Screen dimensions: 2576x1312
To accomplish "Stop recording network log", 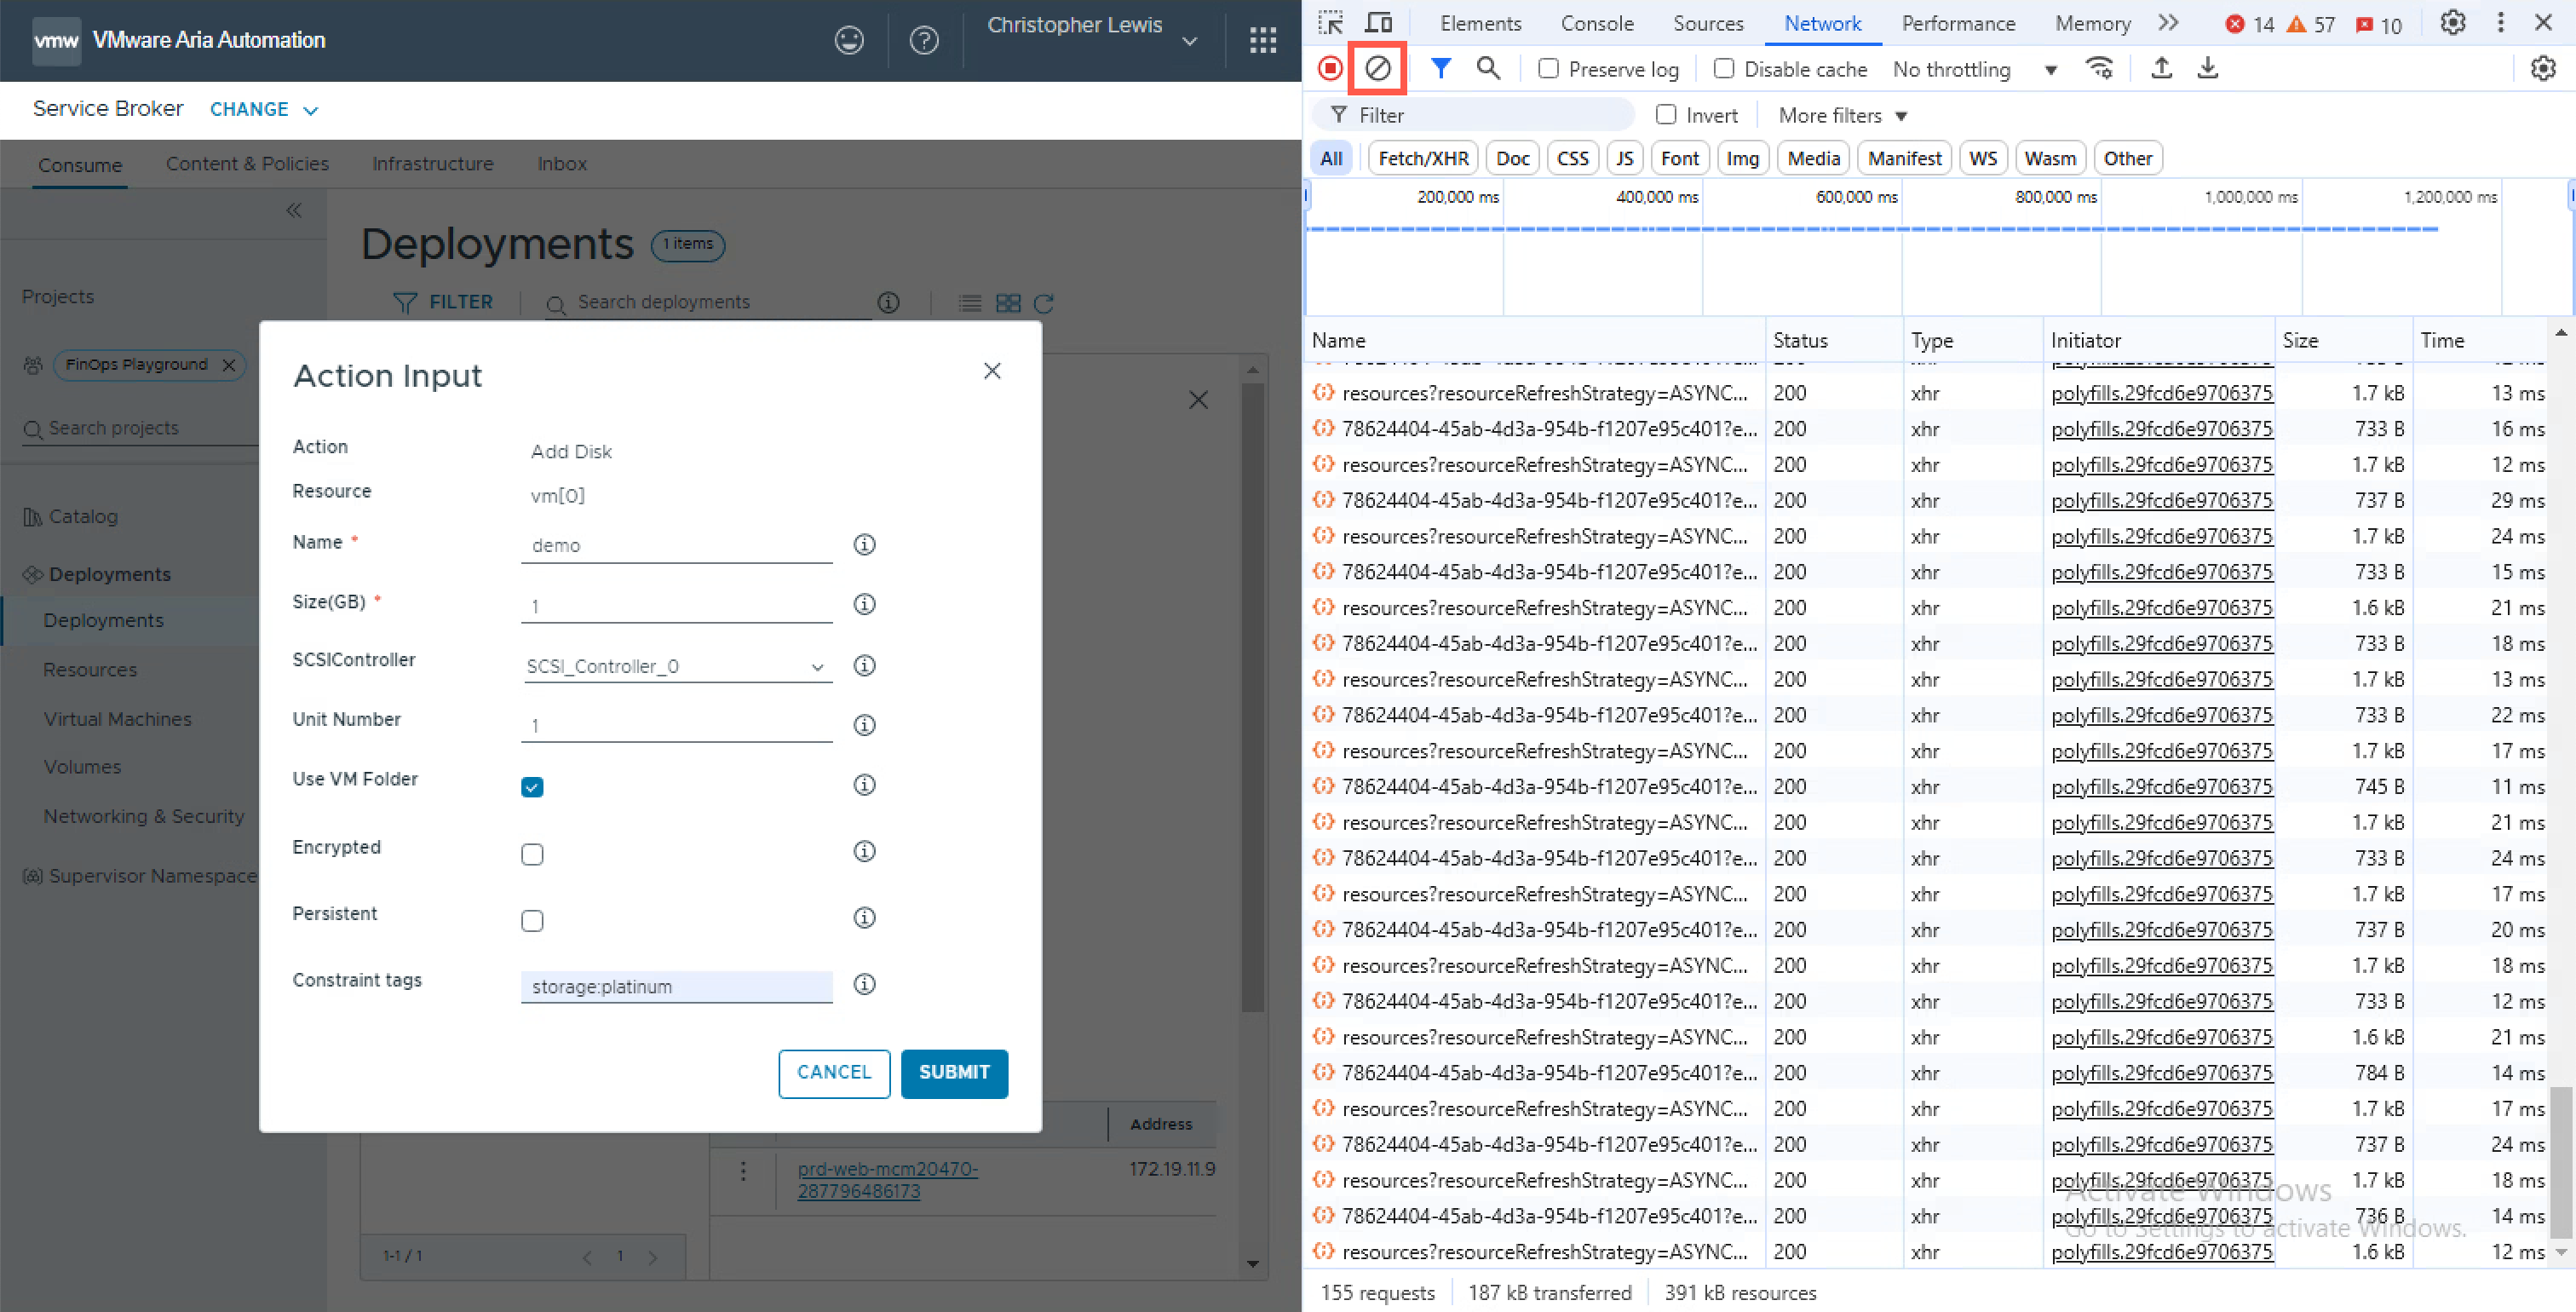I will [x=1330, y=68].
